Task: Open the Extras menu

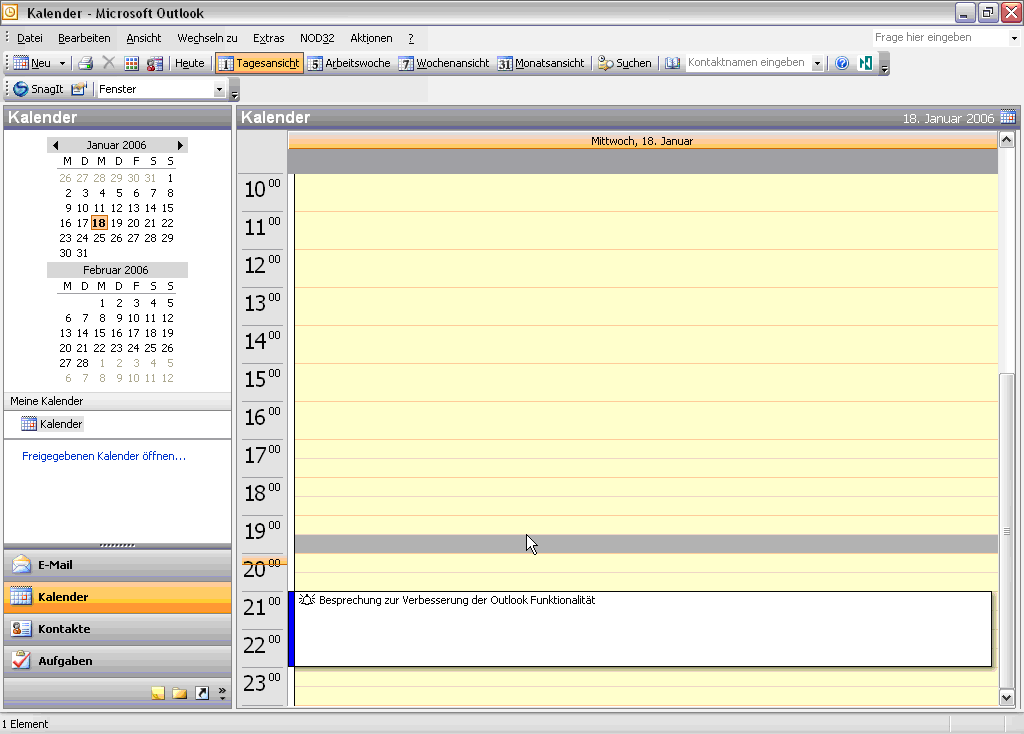Action: pos(268,38)
